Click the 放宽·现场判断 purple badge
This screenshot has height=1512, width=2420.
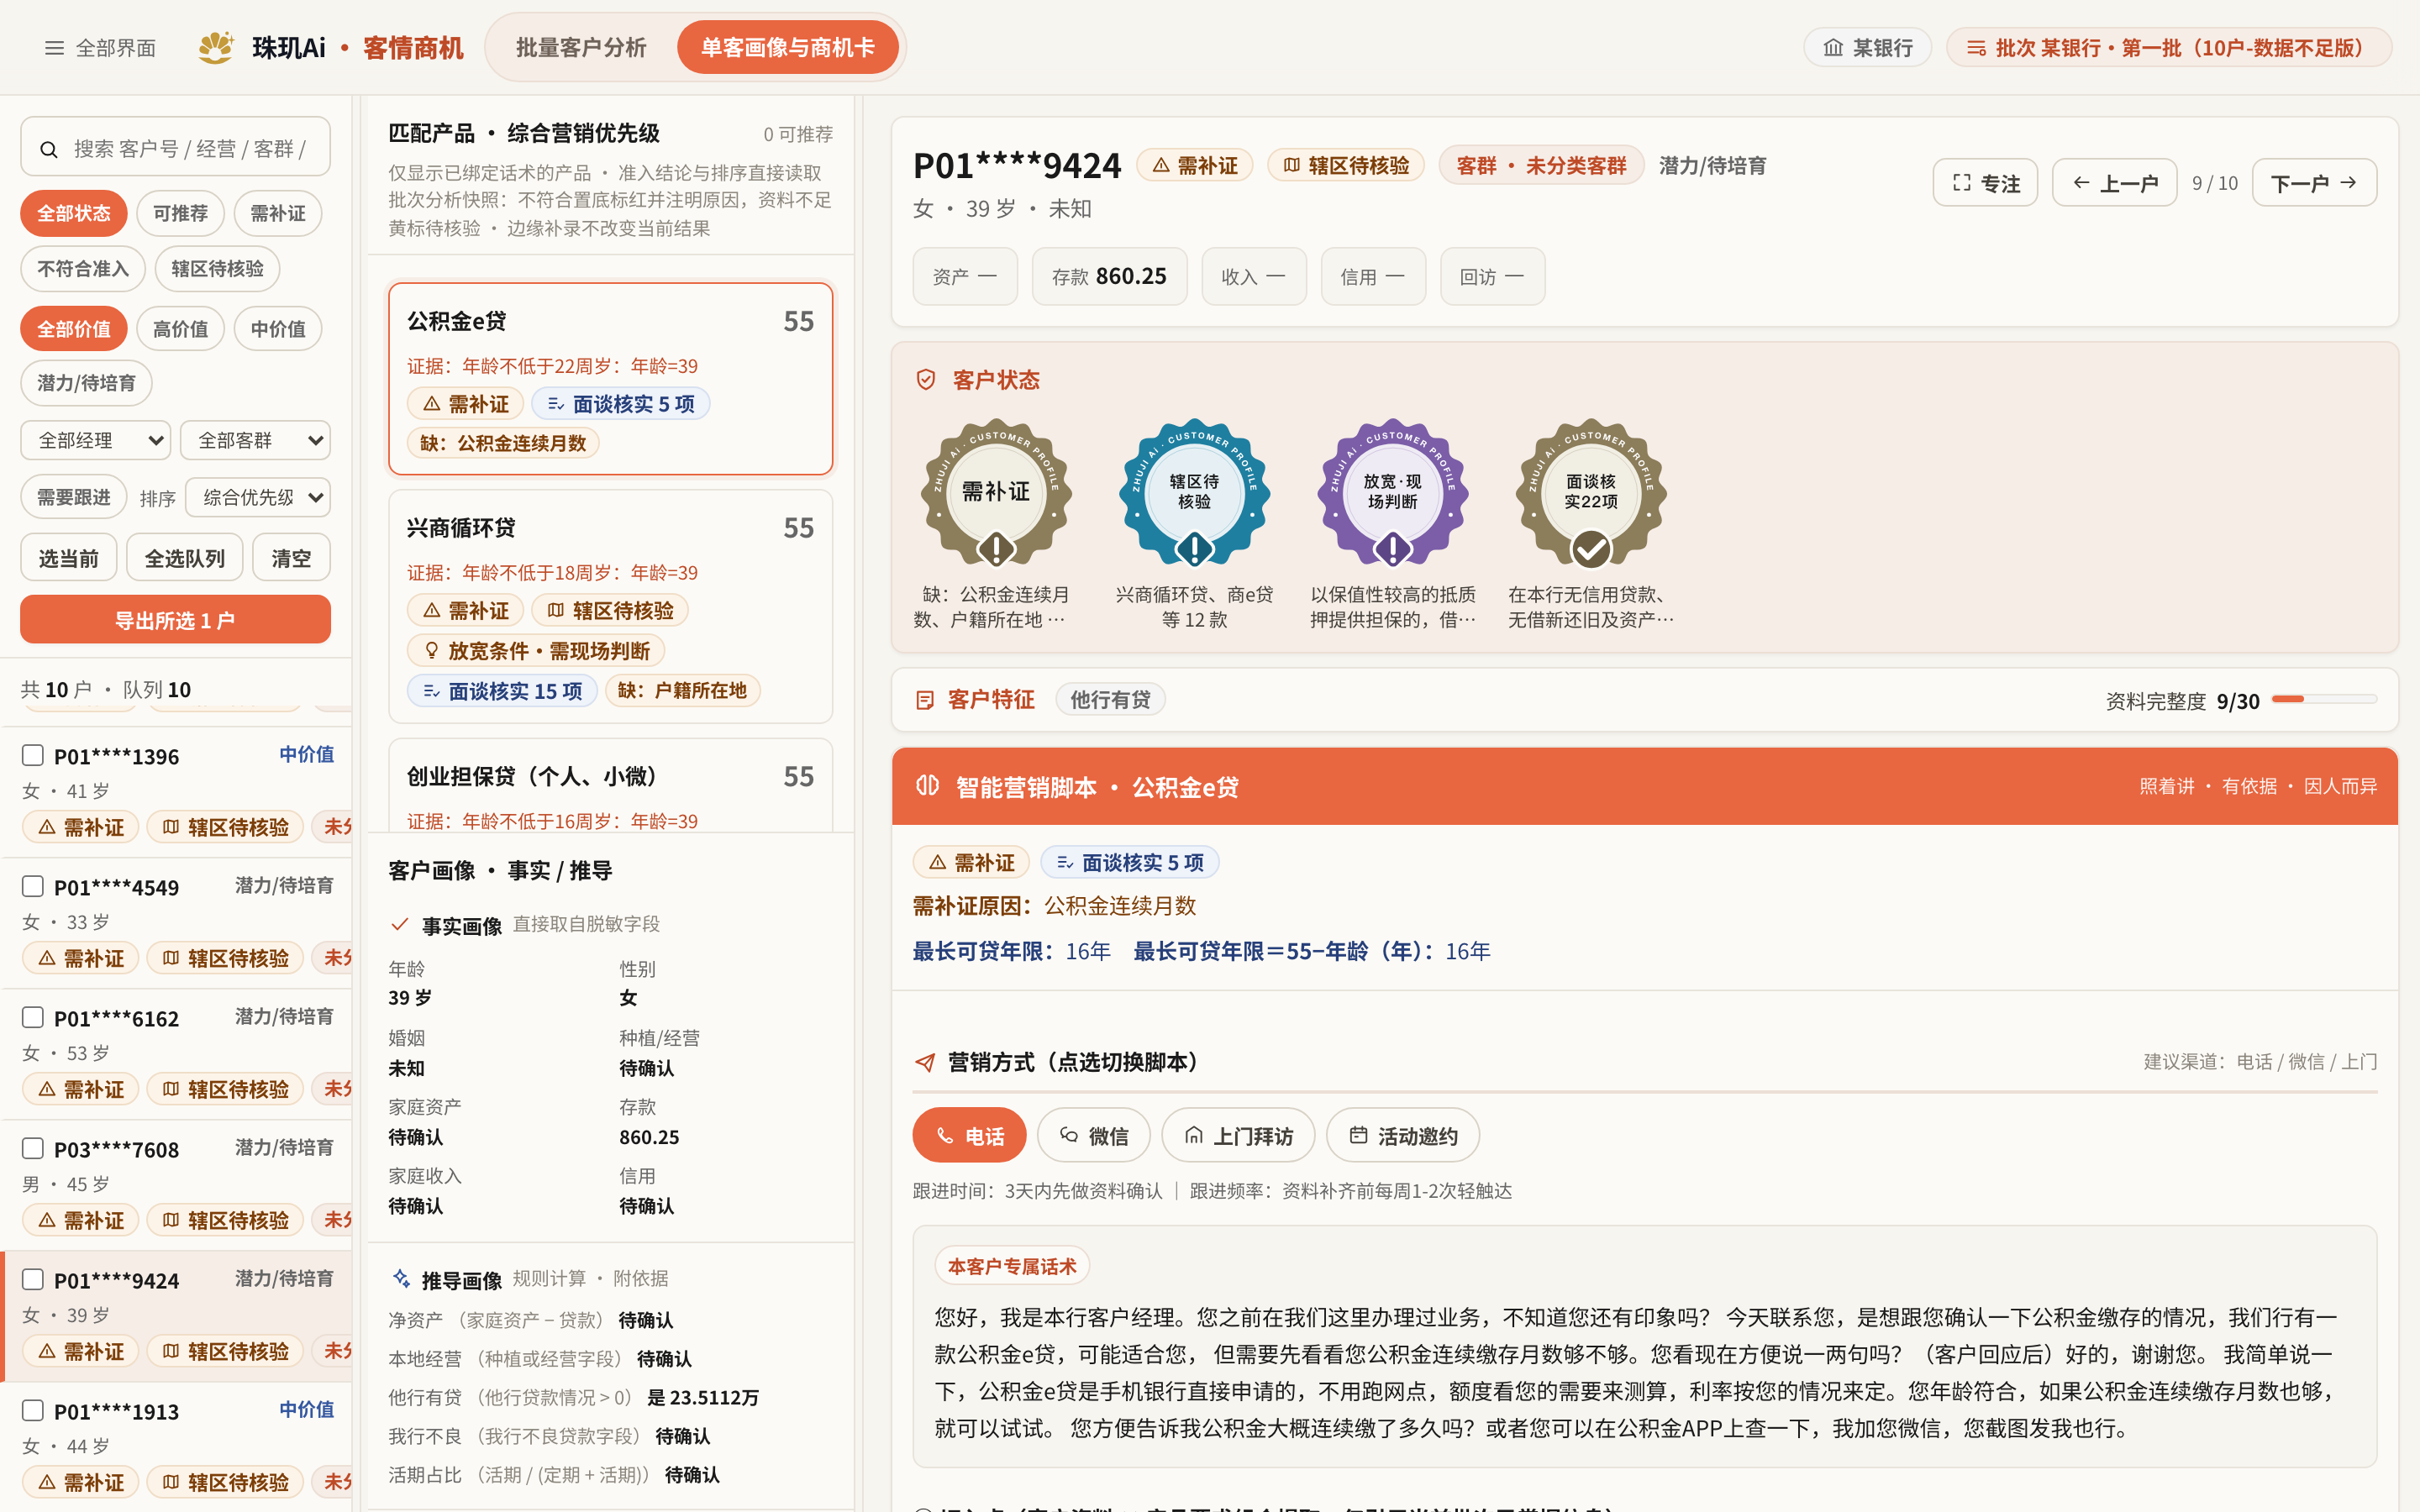1392,492
